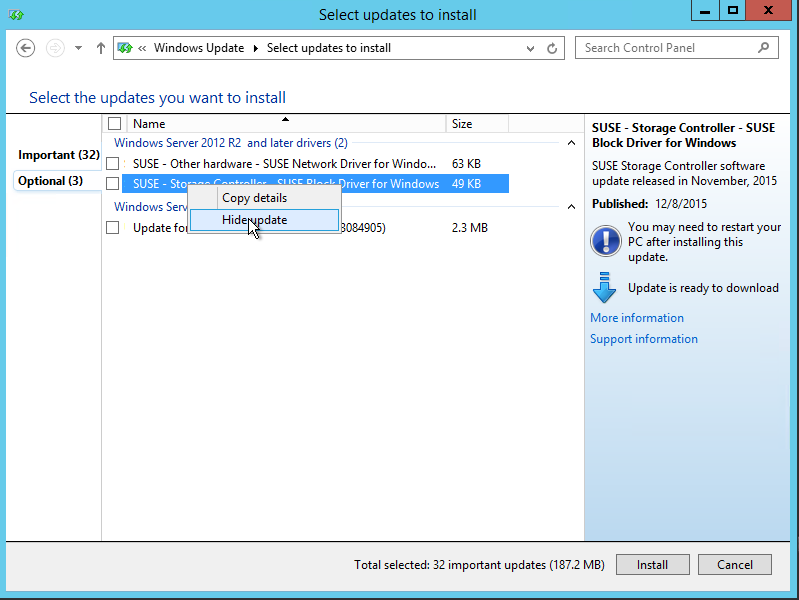Click the Install button

coord(652,565)
